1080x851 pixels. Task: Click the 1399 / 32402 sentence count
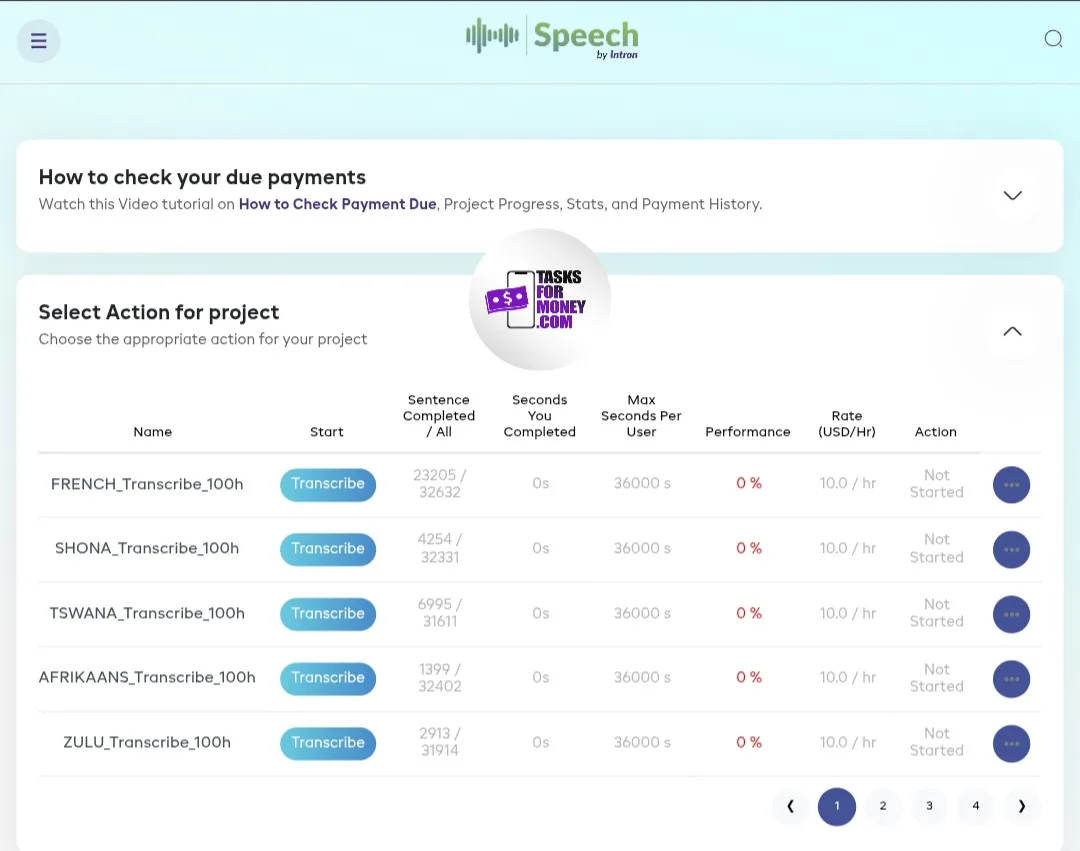pos(439,677)
